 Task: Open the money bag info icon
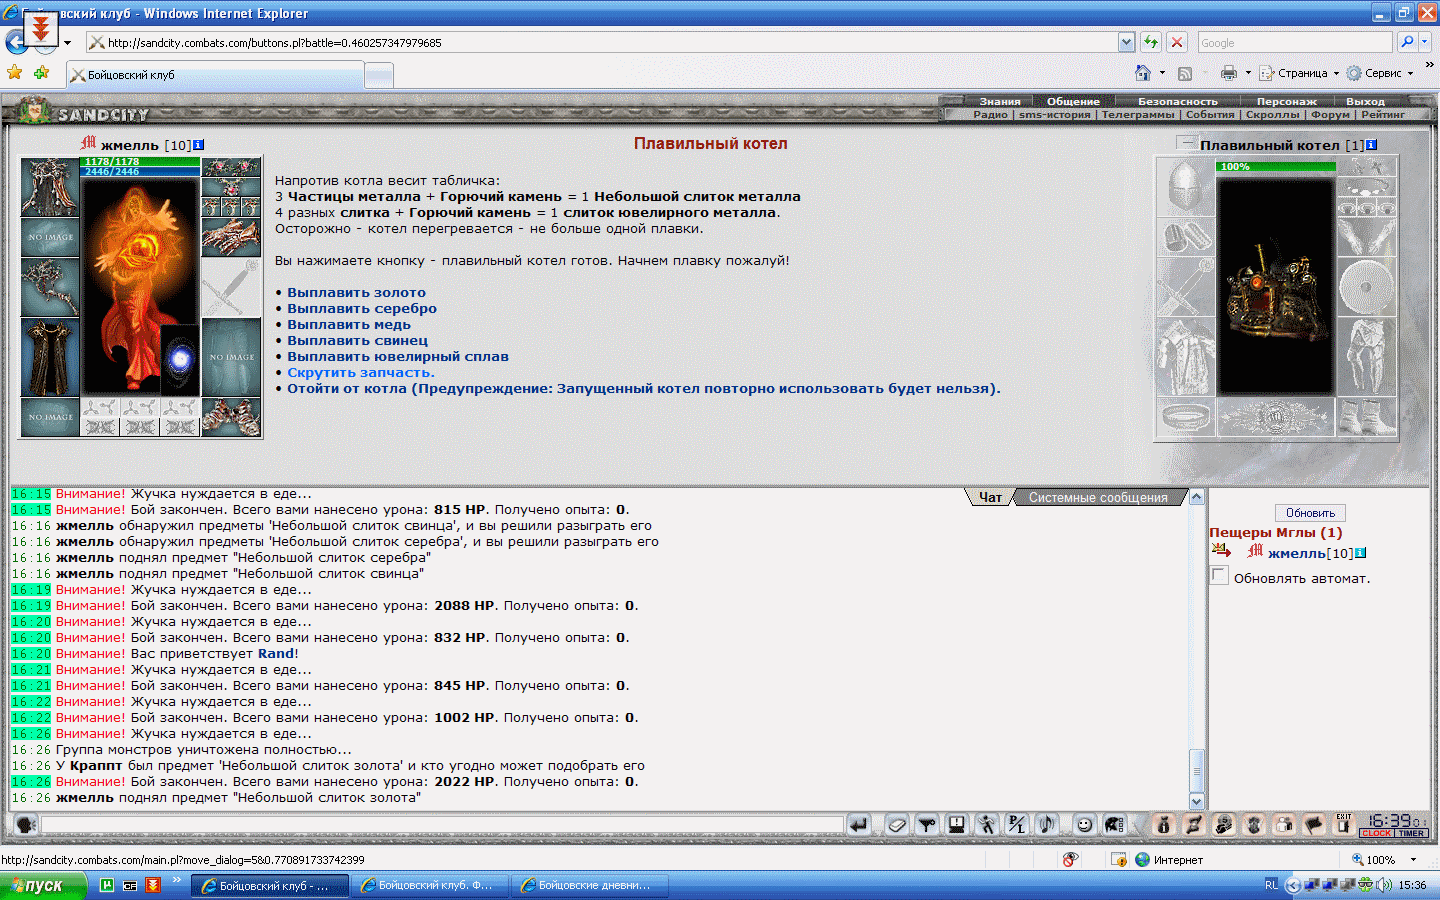click(x=1163, y=825)
